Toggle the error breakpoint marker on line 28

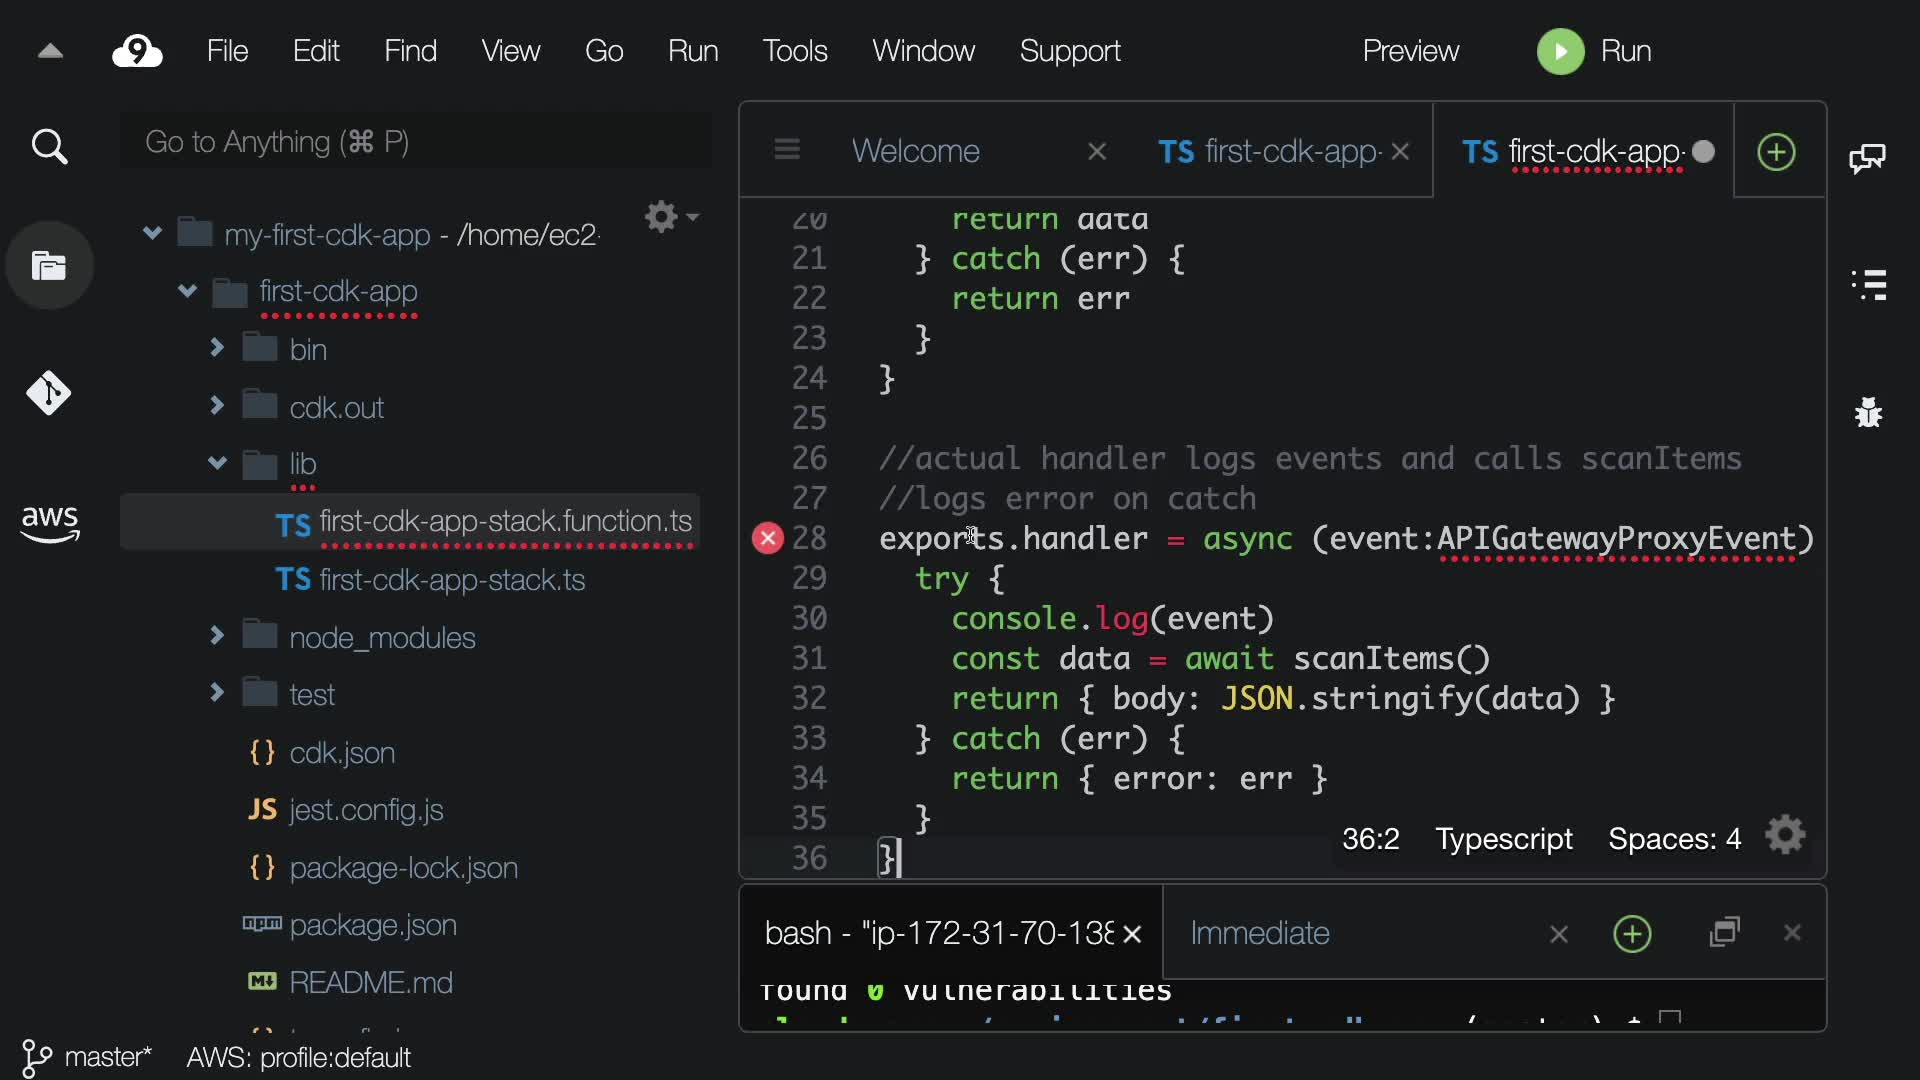767,539
